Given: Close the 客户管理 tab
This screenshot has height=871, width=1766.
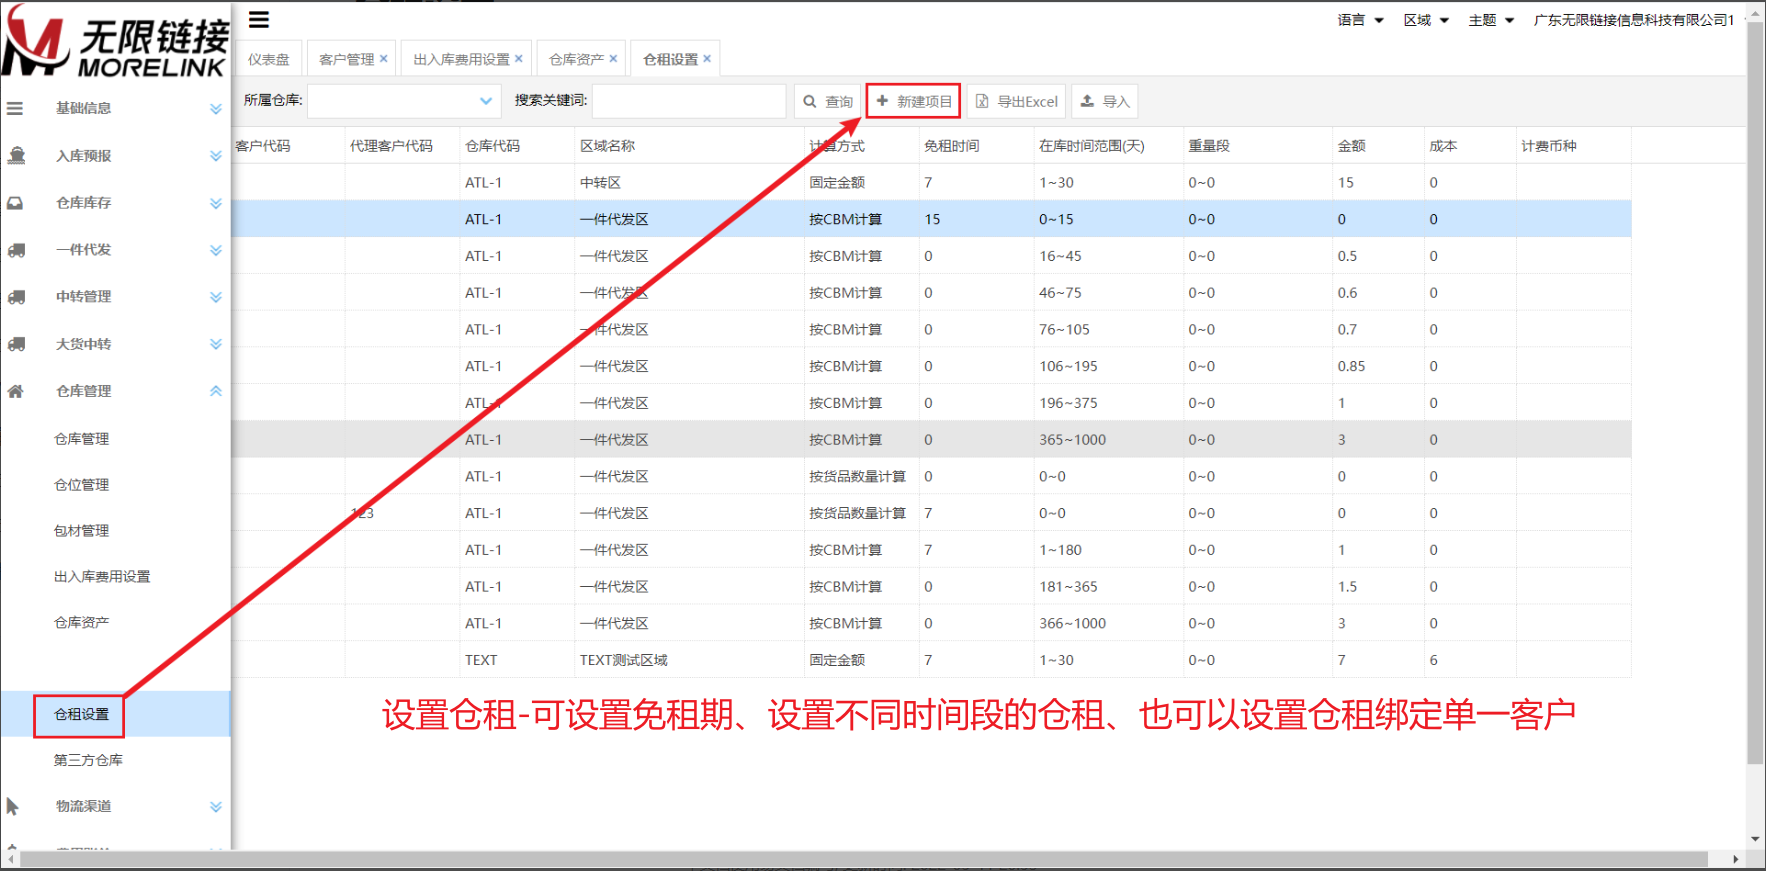Looking at the screenshot, I should (x=384, y=59).
